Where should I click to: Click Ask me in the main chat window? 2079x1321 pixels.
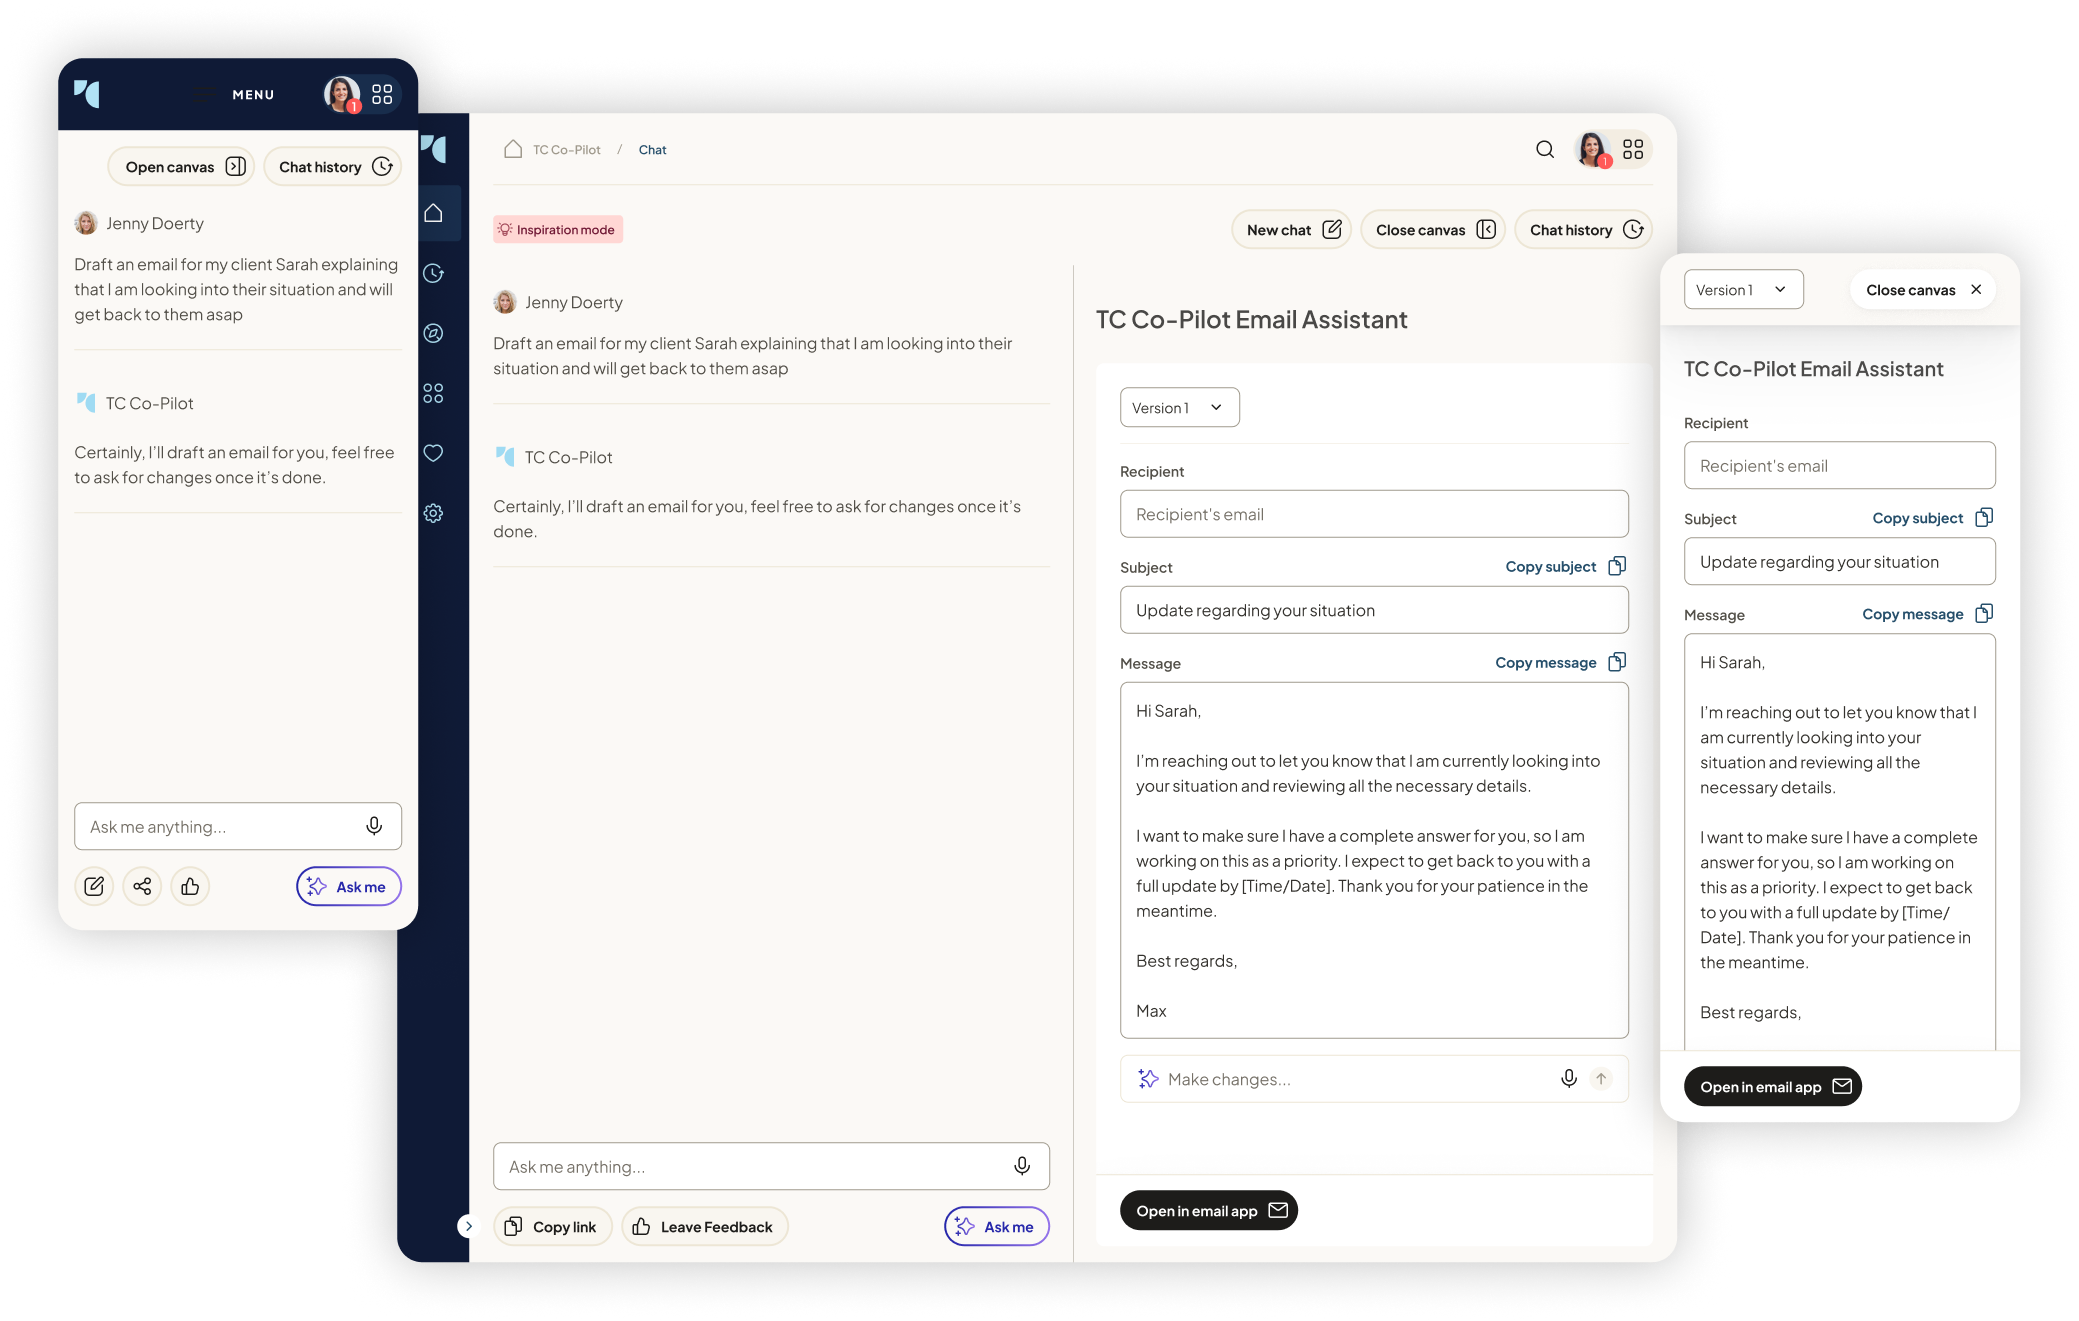point(997,1226)
